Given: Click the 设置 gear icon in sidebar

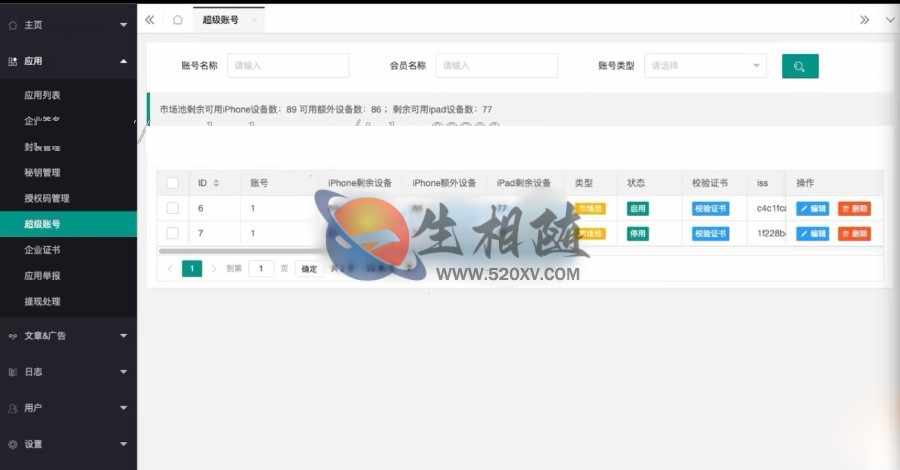Looking at the screenshot, I should (13, 445).
